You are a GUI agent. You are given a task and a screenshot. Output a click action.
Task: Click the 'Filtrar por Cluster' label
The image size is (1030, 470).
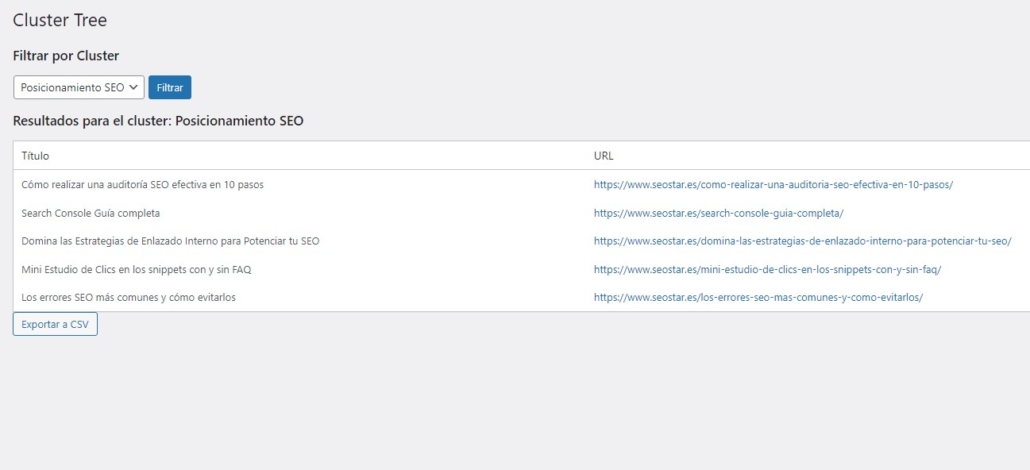click(66, 56)
